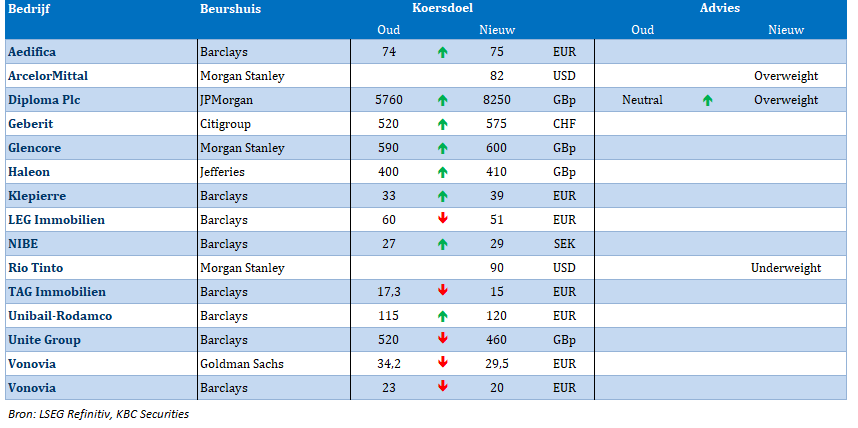Screen dimensions: 858x428
Task: Select the Nieuw subheader under Koersdoel
Action: coord(497,30)
